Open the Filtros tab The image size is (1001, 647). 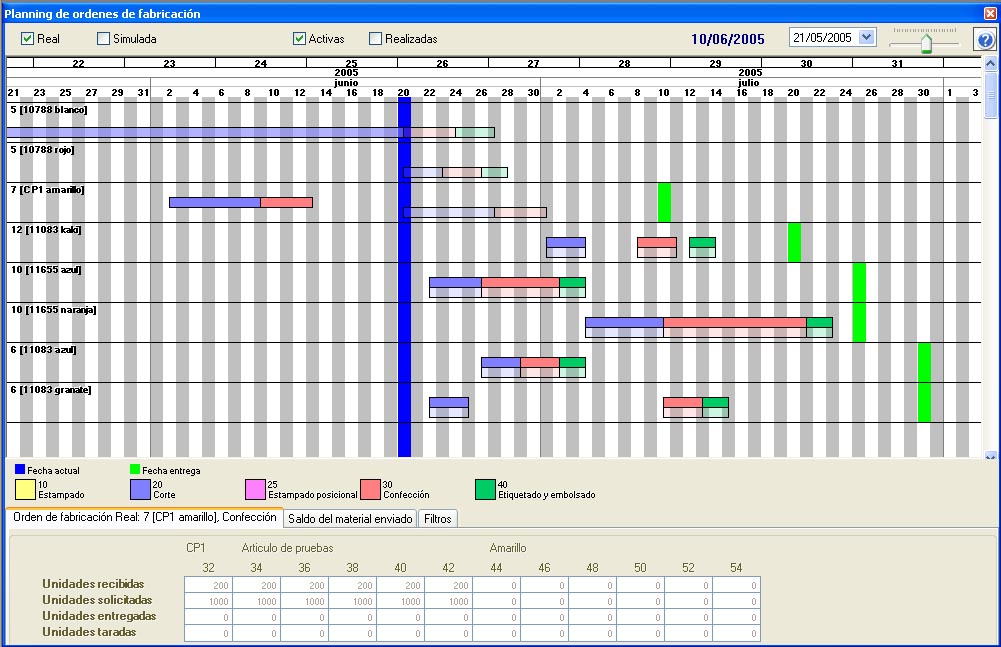point(437,518)
